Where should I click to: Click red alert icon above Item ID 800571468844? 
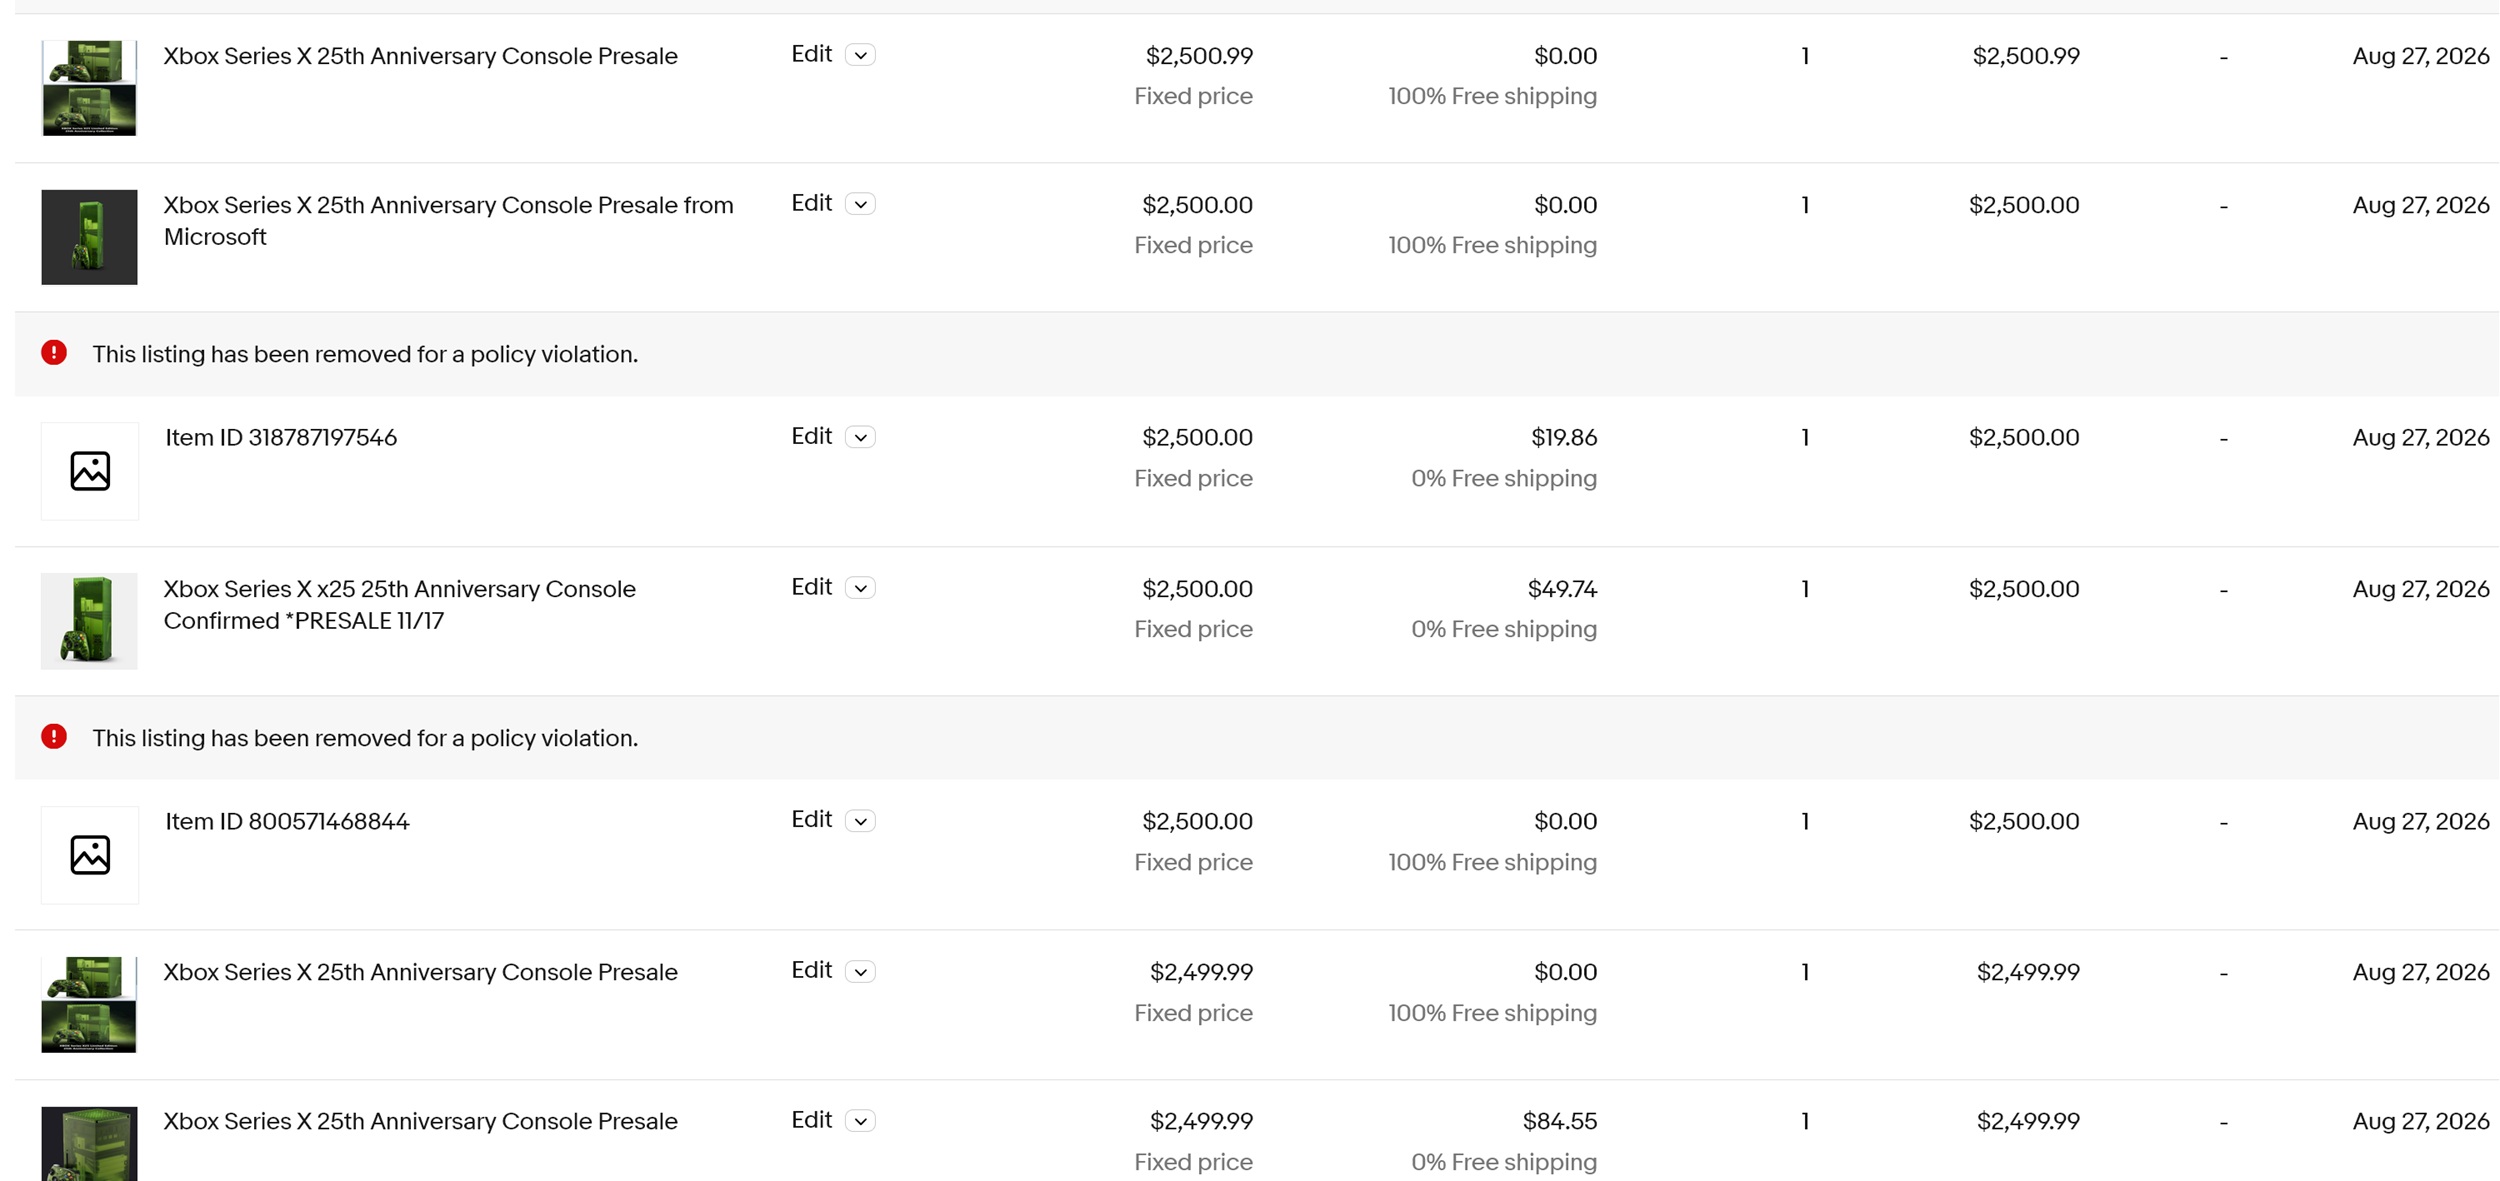point(54,737)
